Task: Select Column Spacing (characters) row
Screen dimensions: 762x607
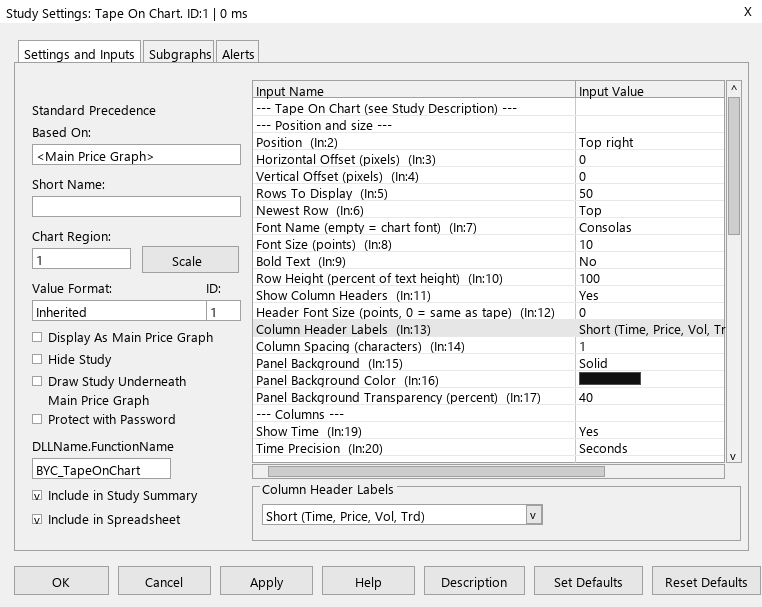Action: [488, 347]
